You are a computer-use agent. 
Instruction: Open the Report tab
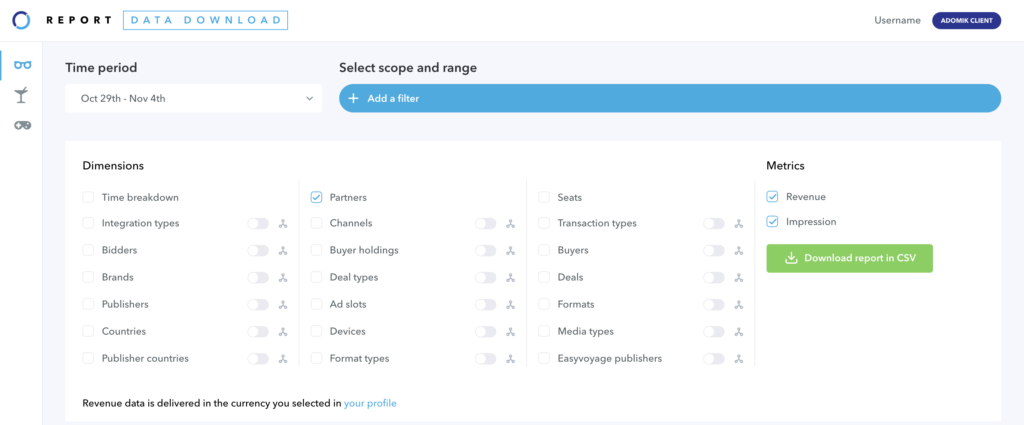[78, 20]
